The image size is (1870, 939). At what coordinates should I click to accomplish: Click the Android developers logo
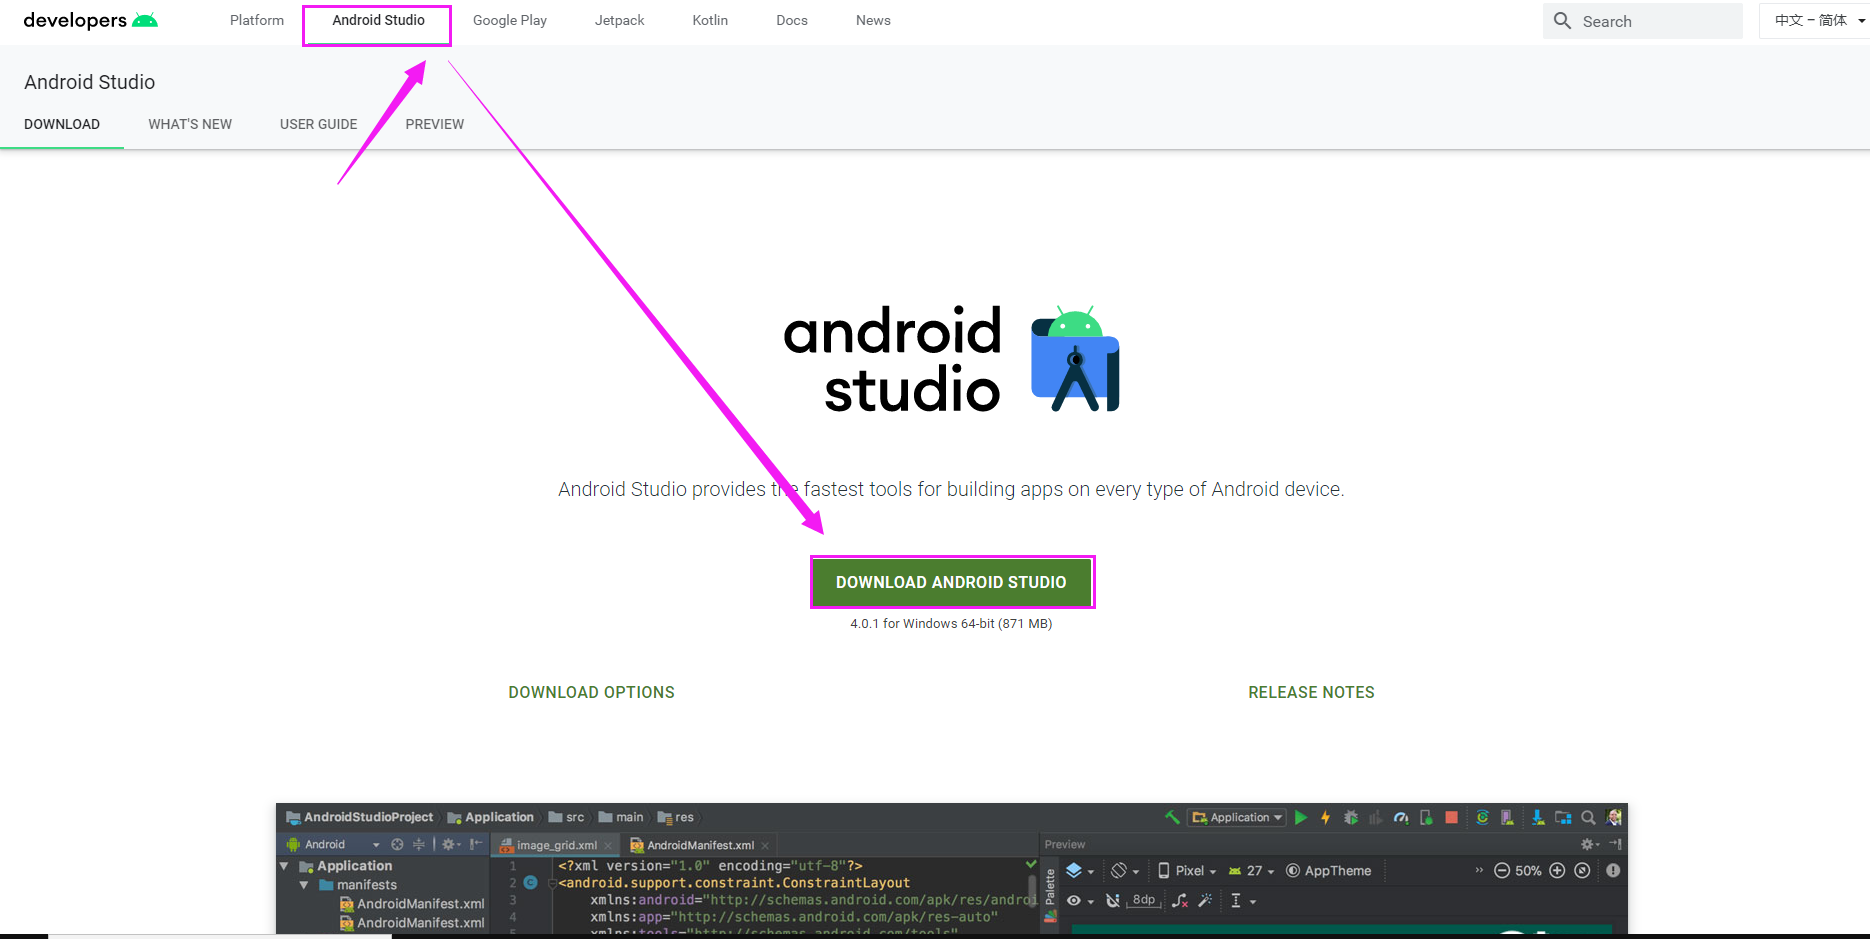[x=90, y=20]
